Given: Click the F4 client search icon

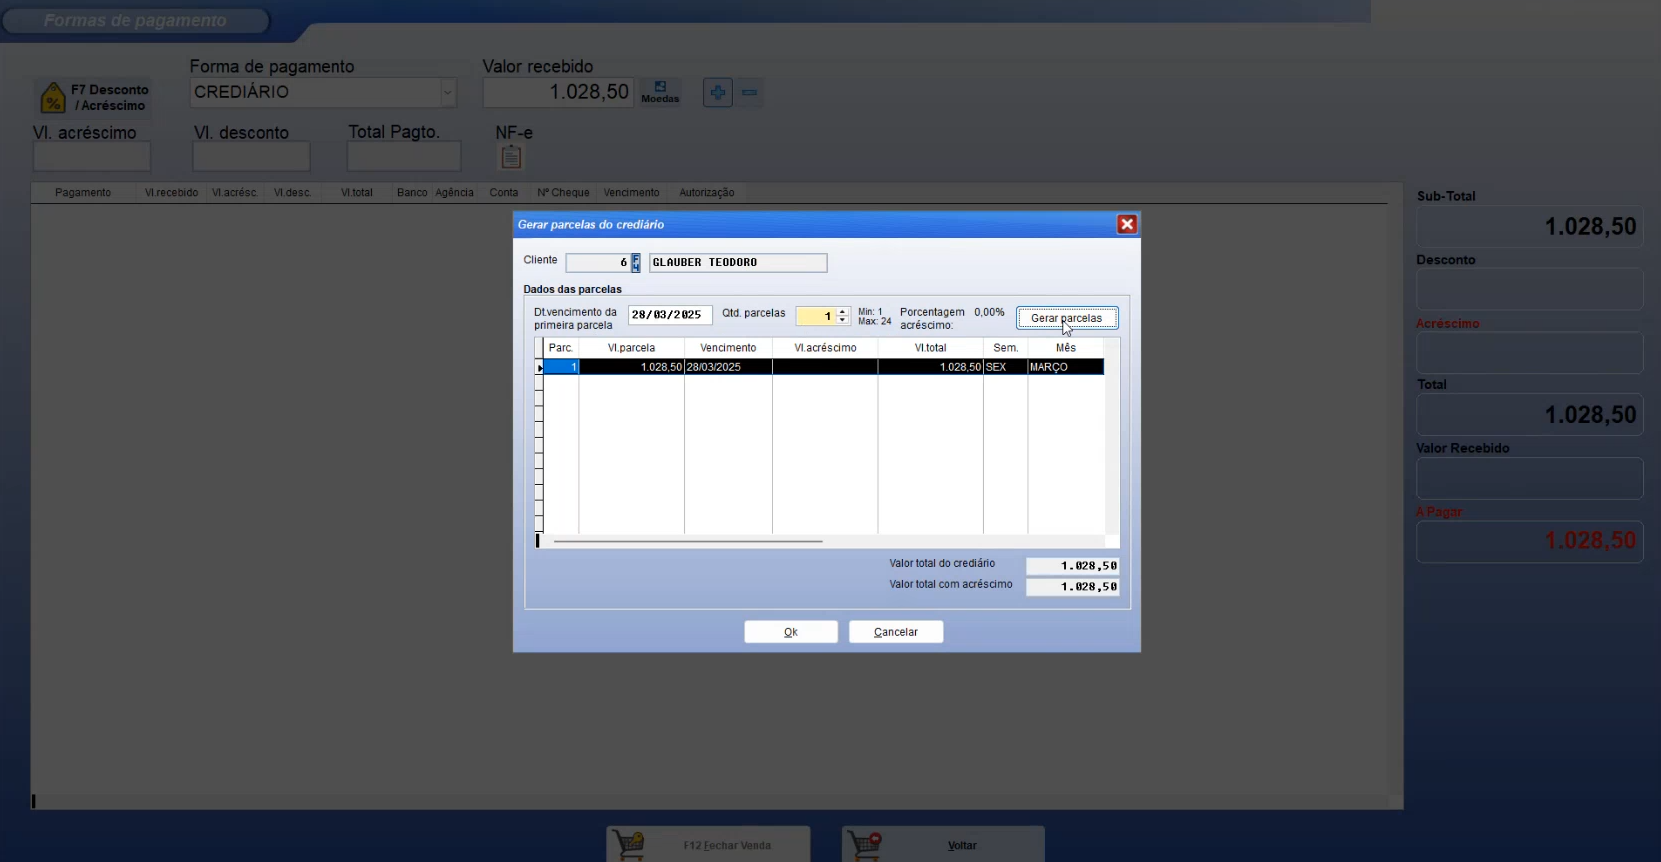Looking at the screenshot, I should coord(635,263).
